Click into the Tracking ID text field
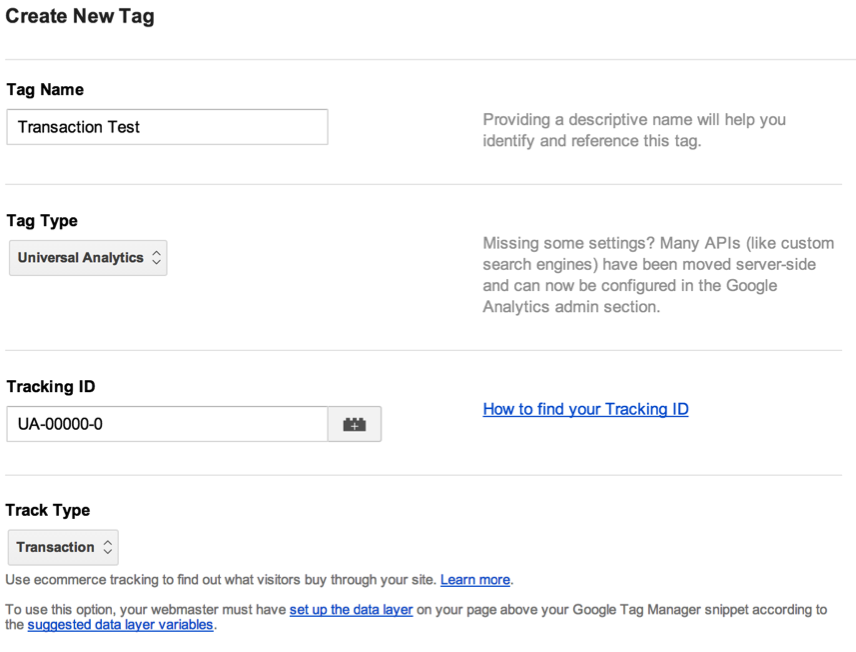Viewport: 856px width, 652px height. (x=167, y=424)
